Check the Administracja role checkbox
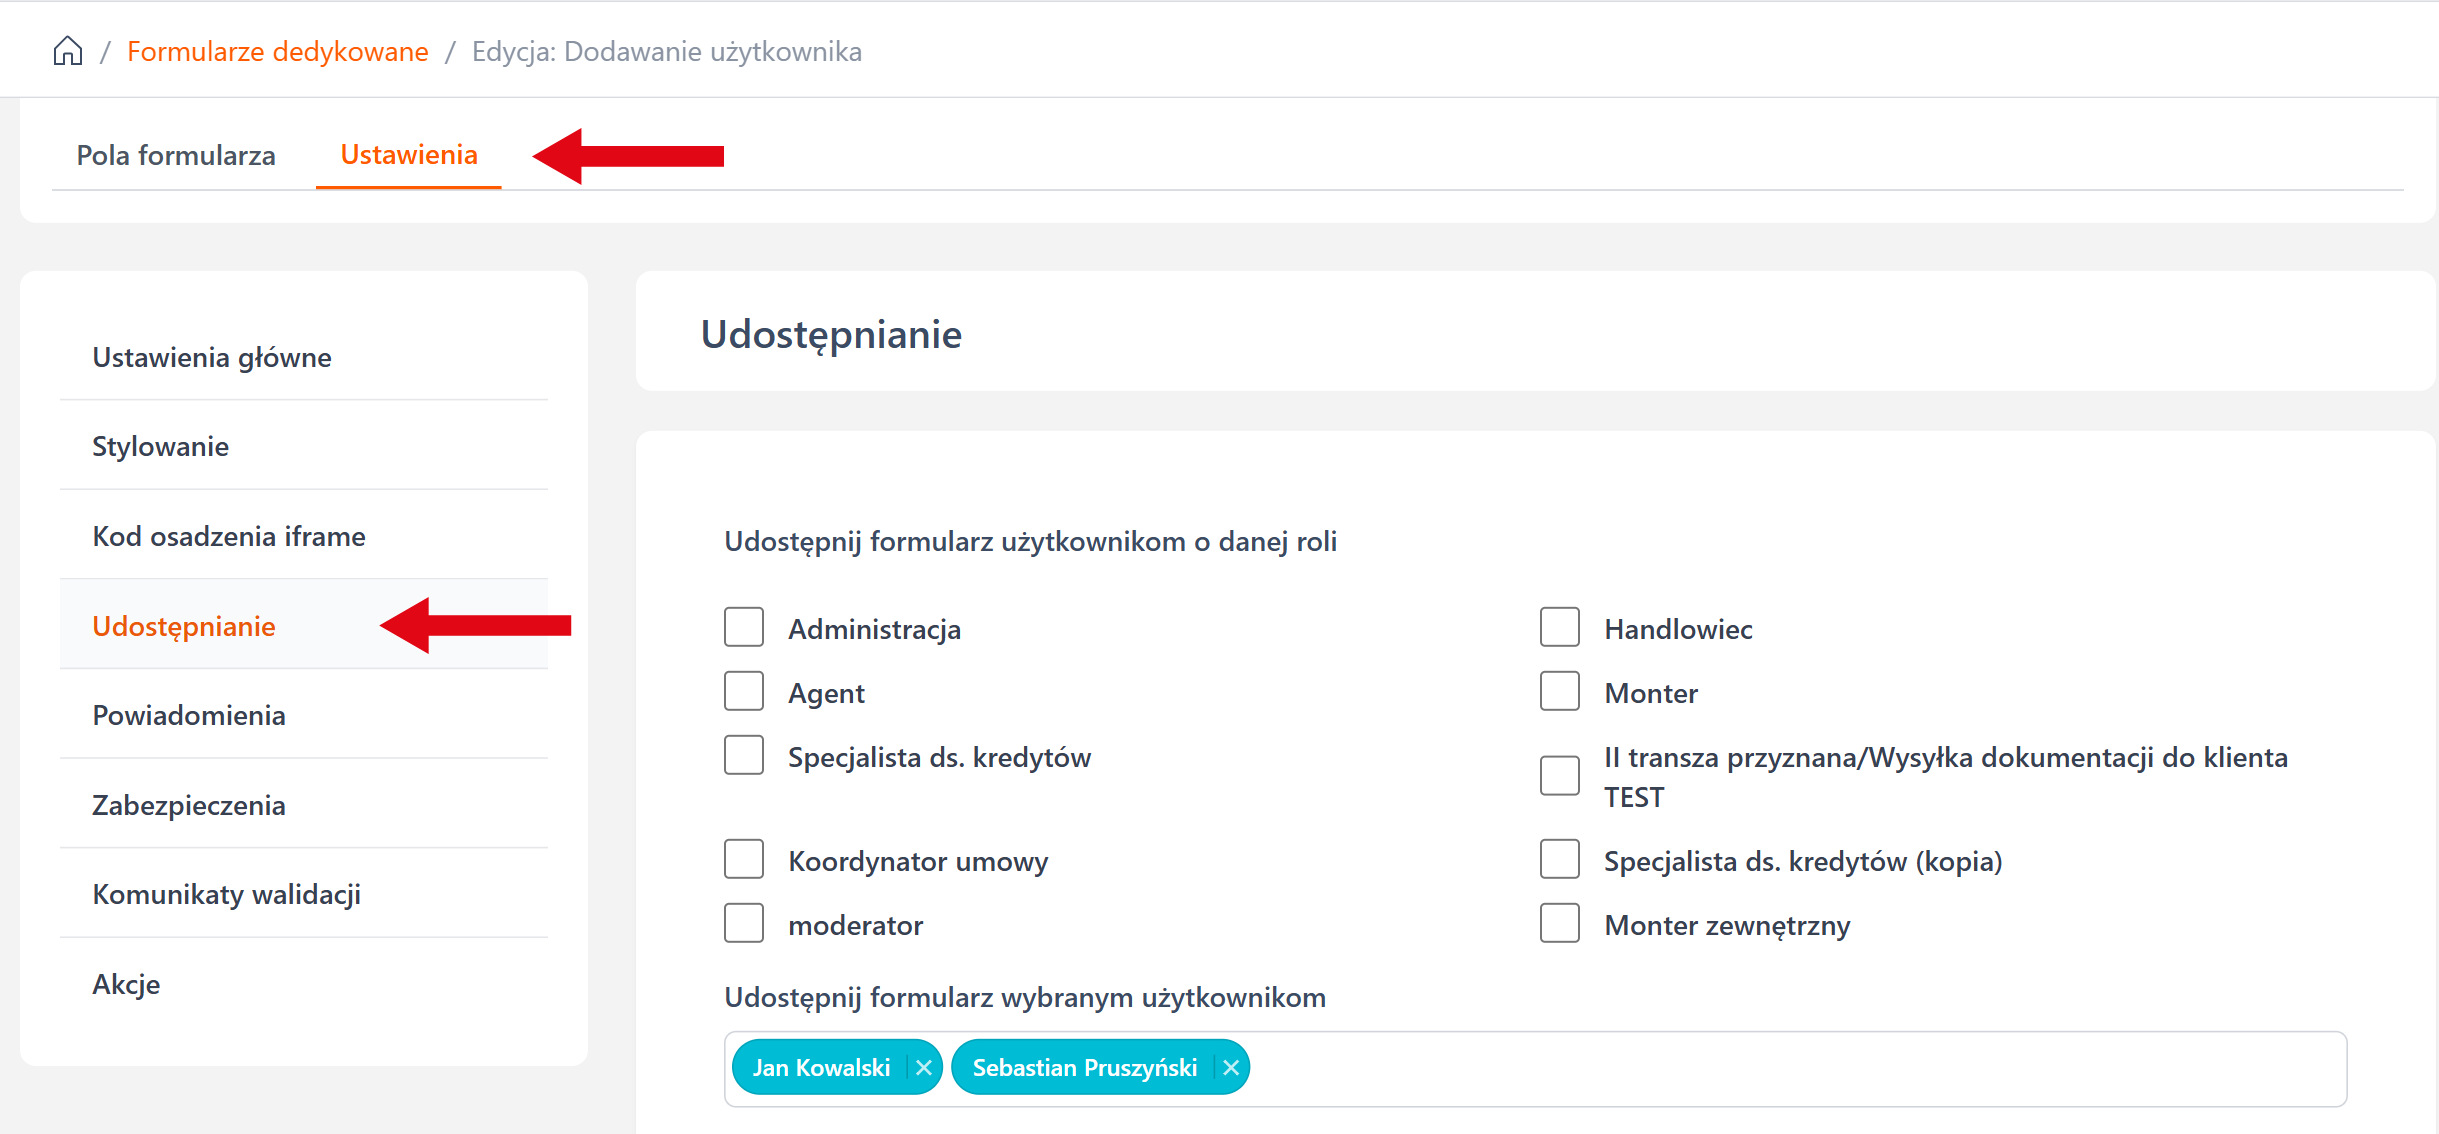This screenshot has width=2439, height=1134. (x=744, y=628)
